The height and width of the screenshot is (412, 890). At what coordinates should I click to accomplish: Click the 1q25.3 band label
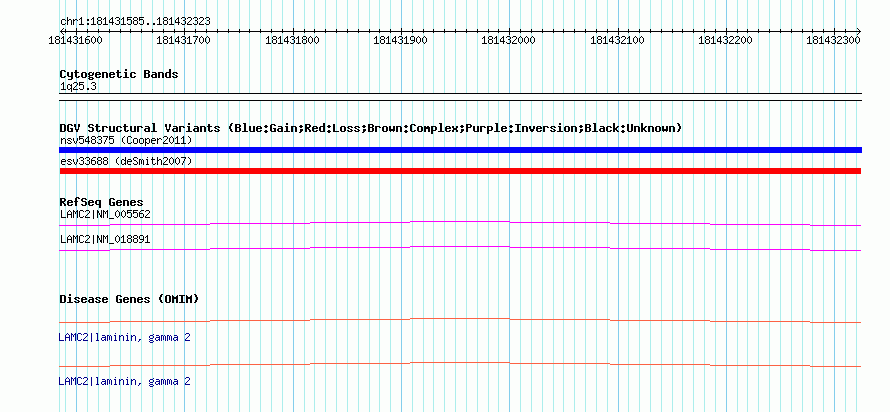77,87
